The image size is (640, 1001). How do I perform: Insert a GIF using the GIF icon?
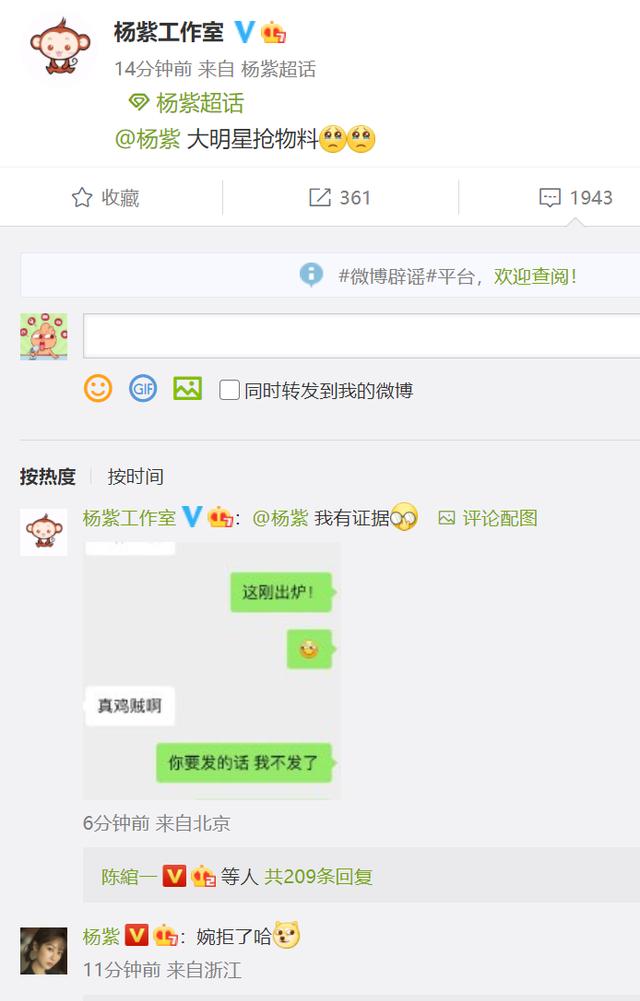click(142, 388)
